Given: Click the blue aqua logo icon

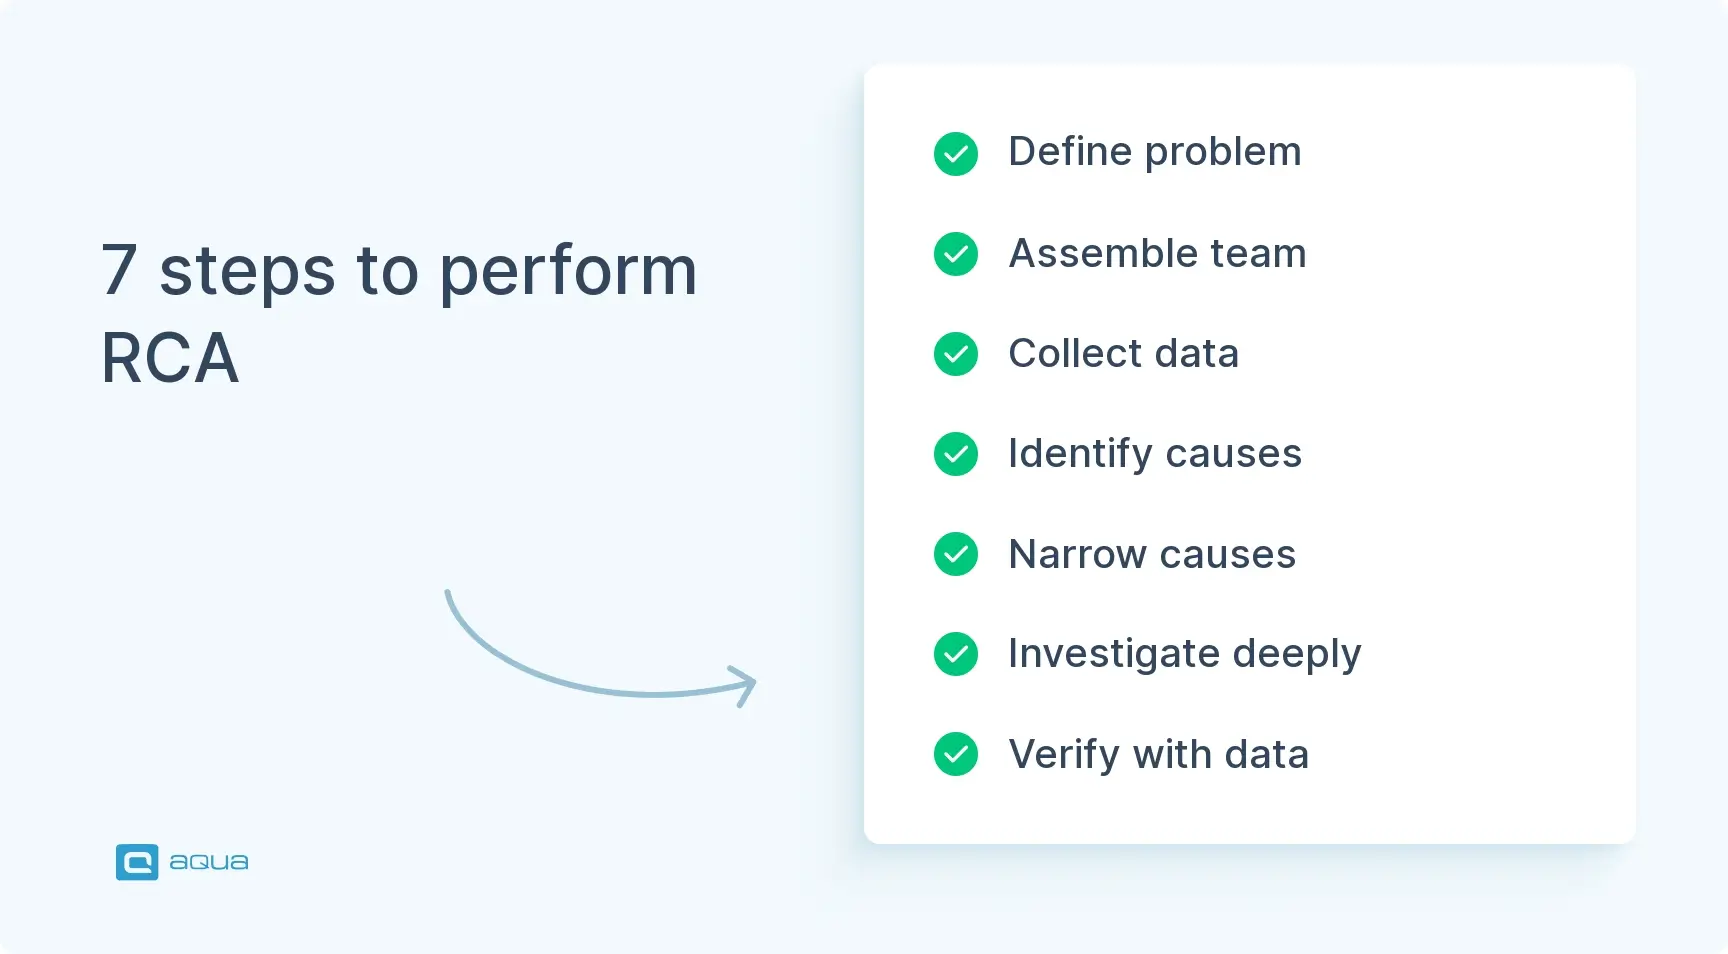Looking at the screenshot, I should [x=137, y=862].
